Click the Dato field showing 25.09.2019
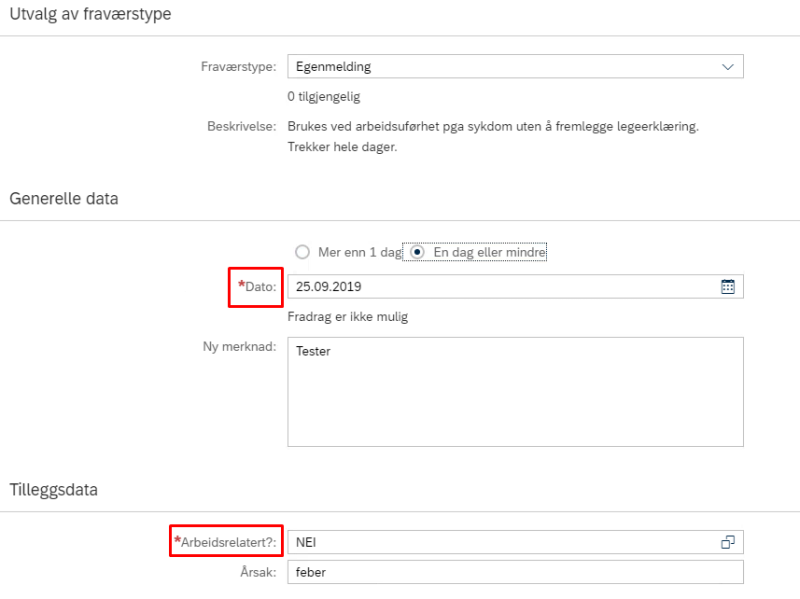Viewport: 800px width, 599px height. [x=515, y=287]
